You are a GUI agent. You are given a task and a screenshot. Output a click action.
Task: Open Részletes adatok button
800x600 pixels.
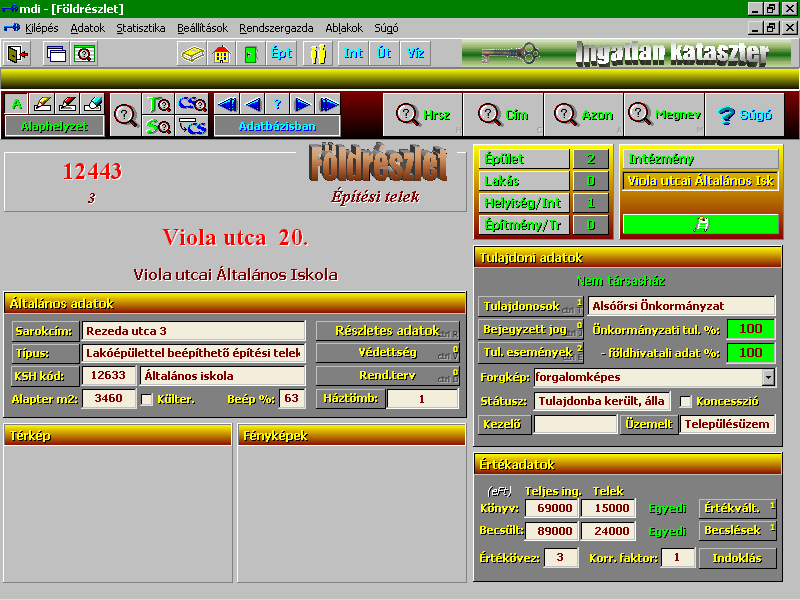[x=388, y=331]
